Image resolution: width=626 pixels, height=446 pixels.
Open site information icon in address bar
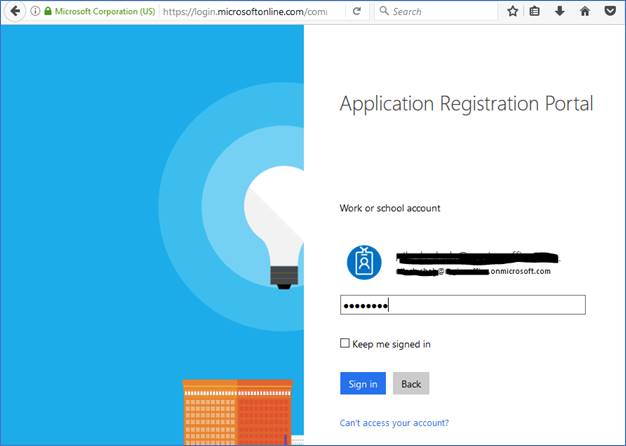coord(35,11)
